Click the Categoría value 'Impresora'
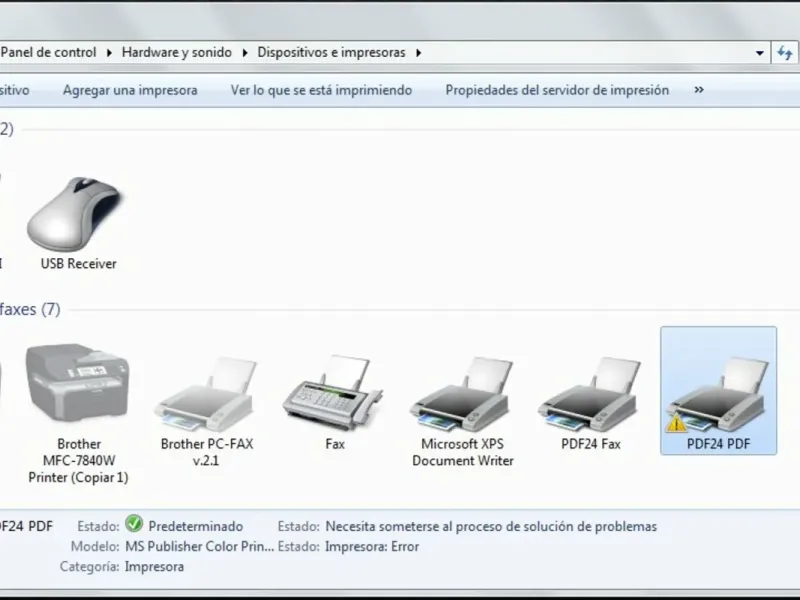Screen dimensions: 800x600 point(154,567)
